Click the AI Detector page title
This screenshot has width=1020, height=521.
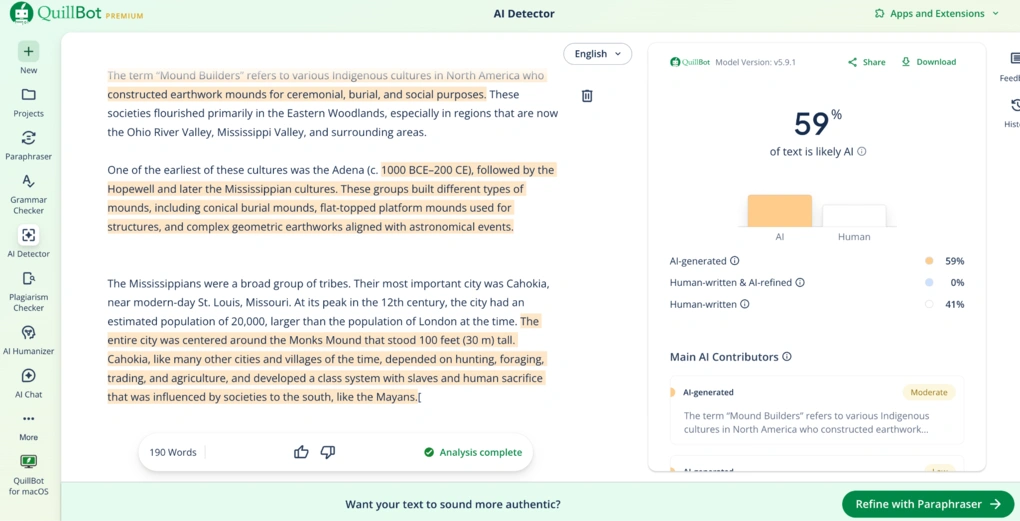point(524,14)
